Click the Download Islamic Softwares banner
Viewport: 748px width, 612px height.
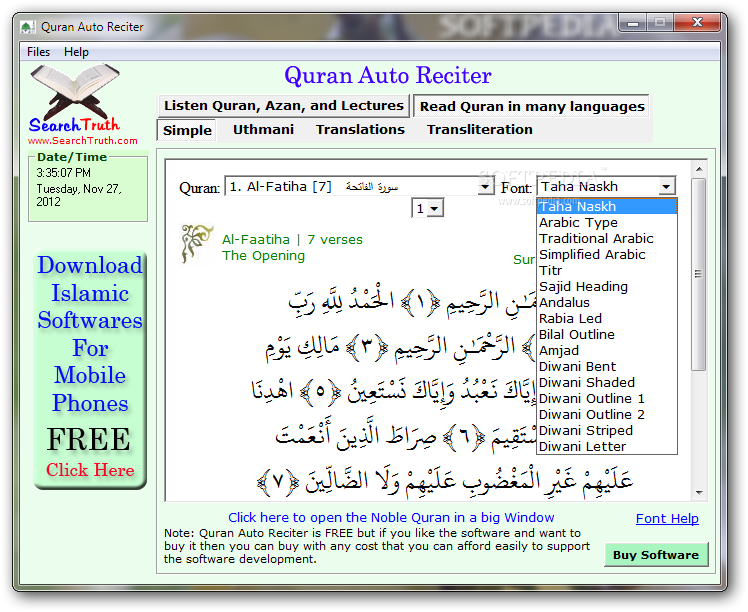point(90,370)
